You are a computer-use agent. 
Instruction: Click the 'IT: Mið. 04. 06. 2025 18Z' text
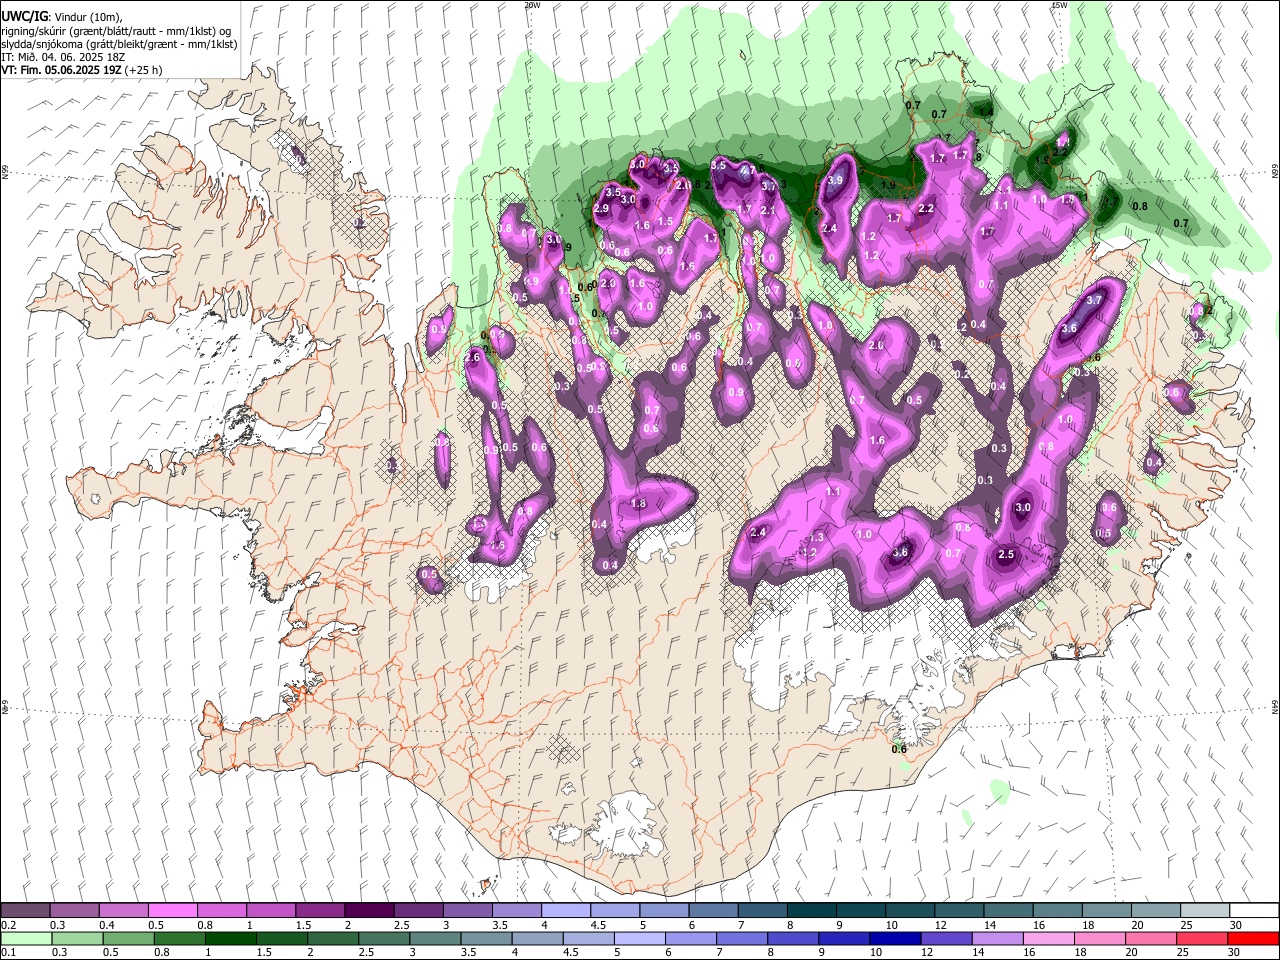[x=63, y=57]
